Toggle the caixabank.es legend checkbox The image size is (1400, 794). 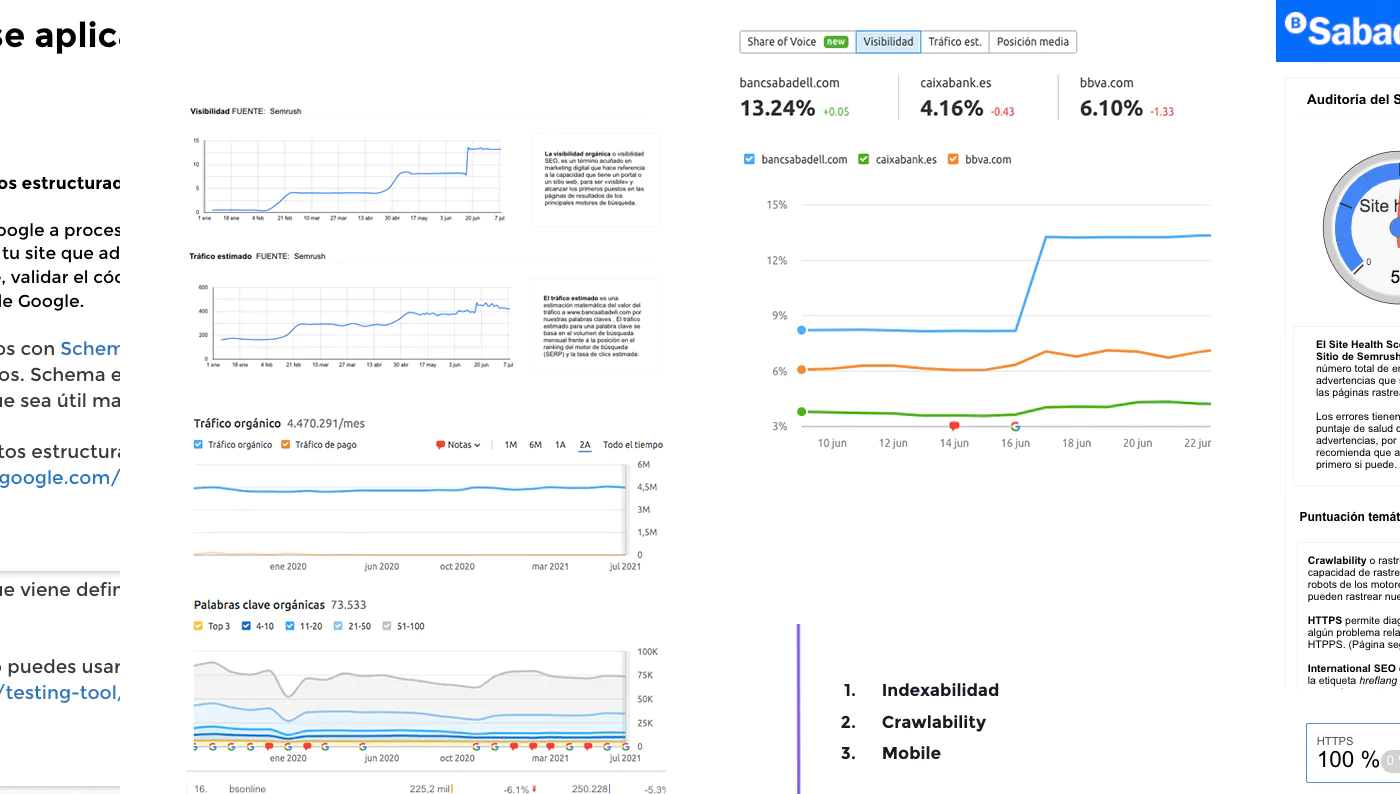(865, 159)
